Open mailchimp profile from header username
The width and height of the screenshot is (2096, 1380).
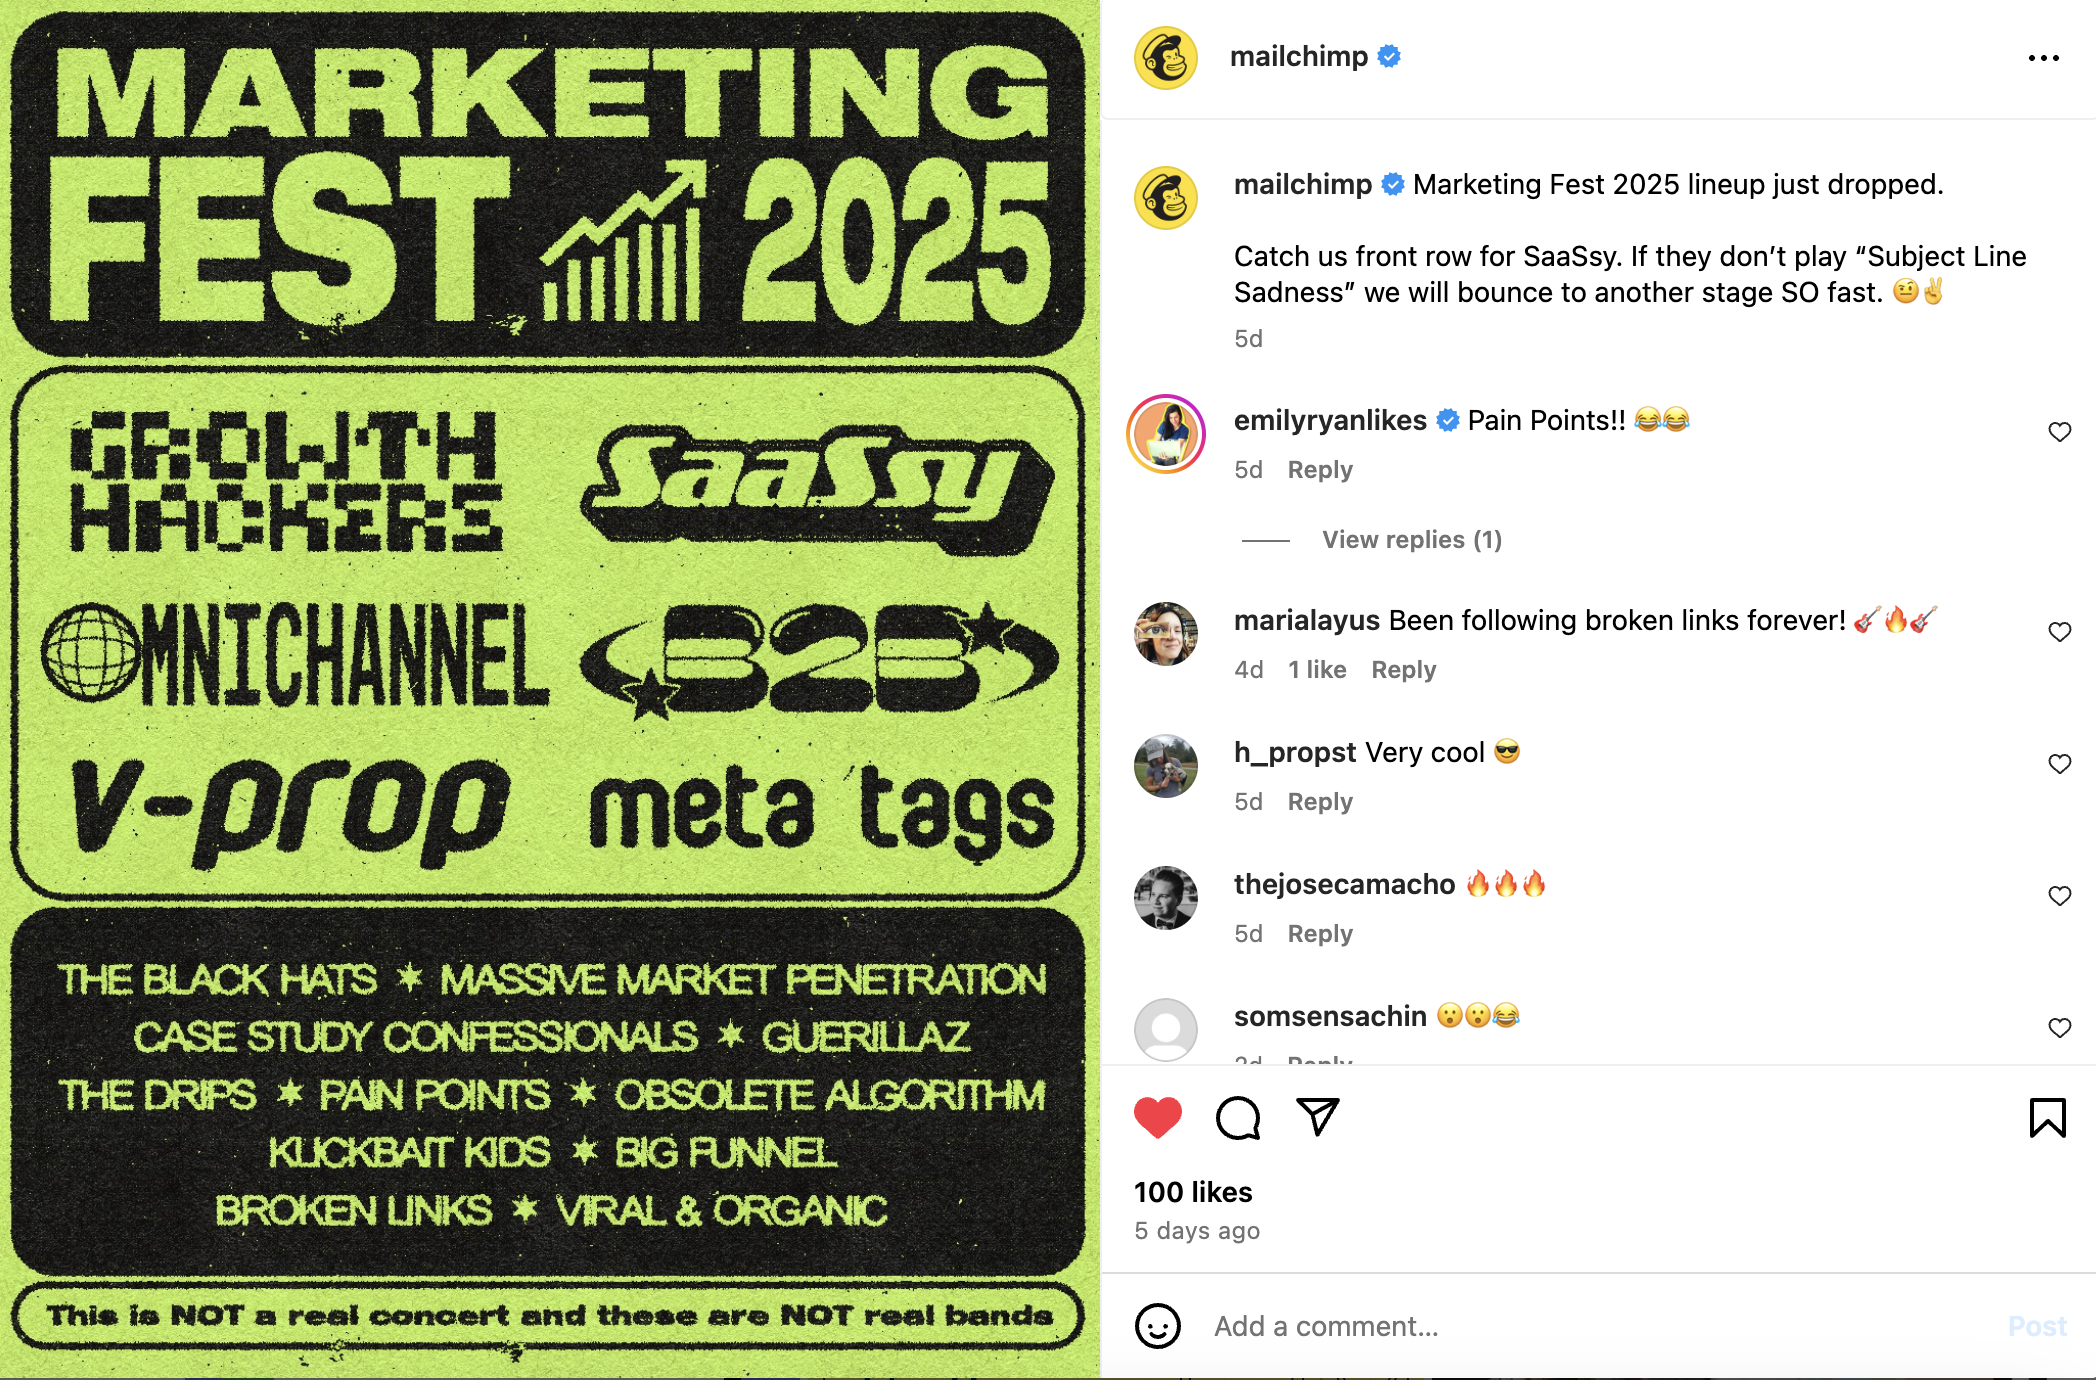click(1298, 56)
